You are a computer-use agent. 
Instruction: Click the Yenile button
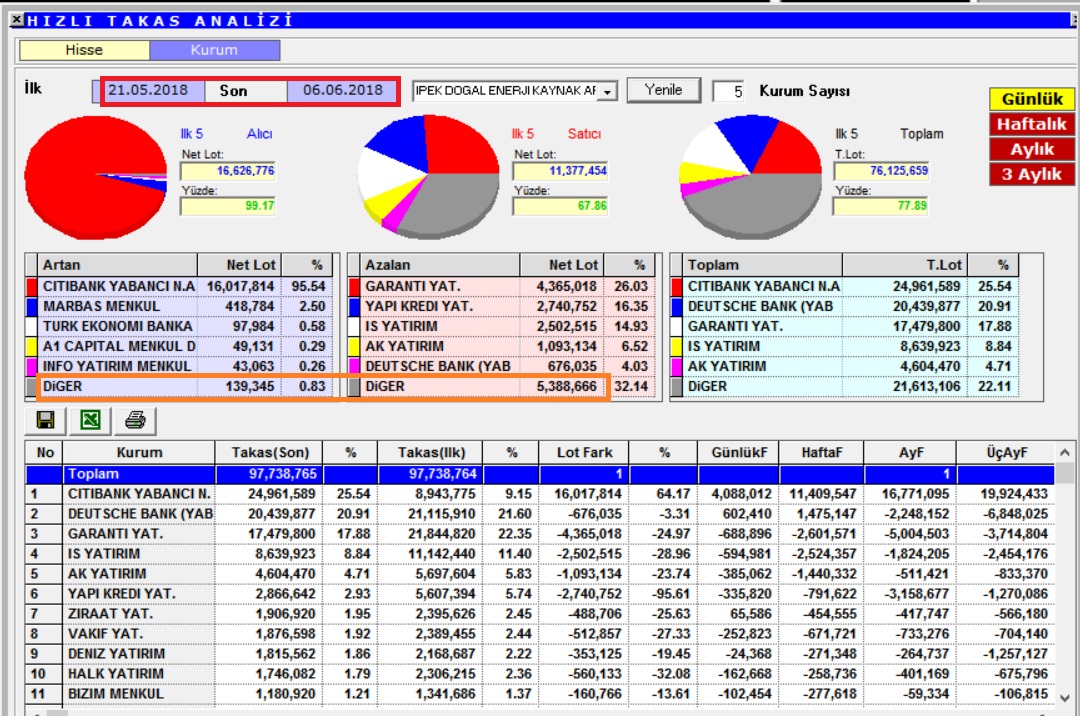point(663,90)
